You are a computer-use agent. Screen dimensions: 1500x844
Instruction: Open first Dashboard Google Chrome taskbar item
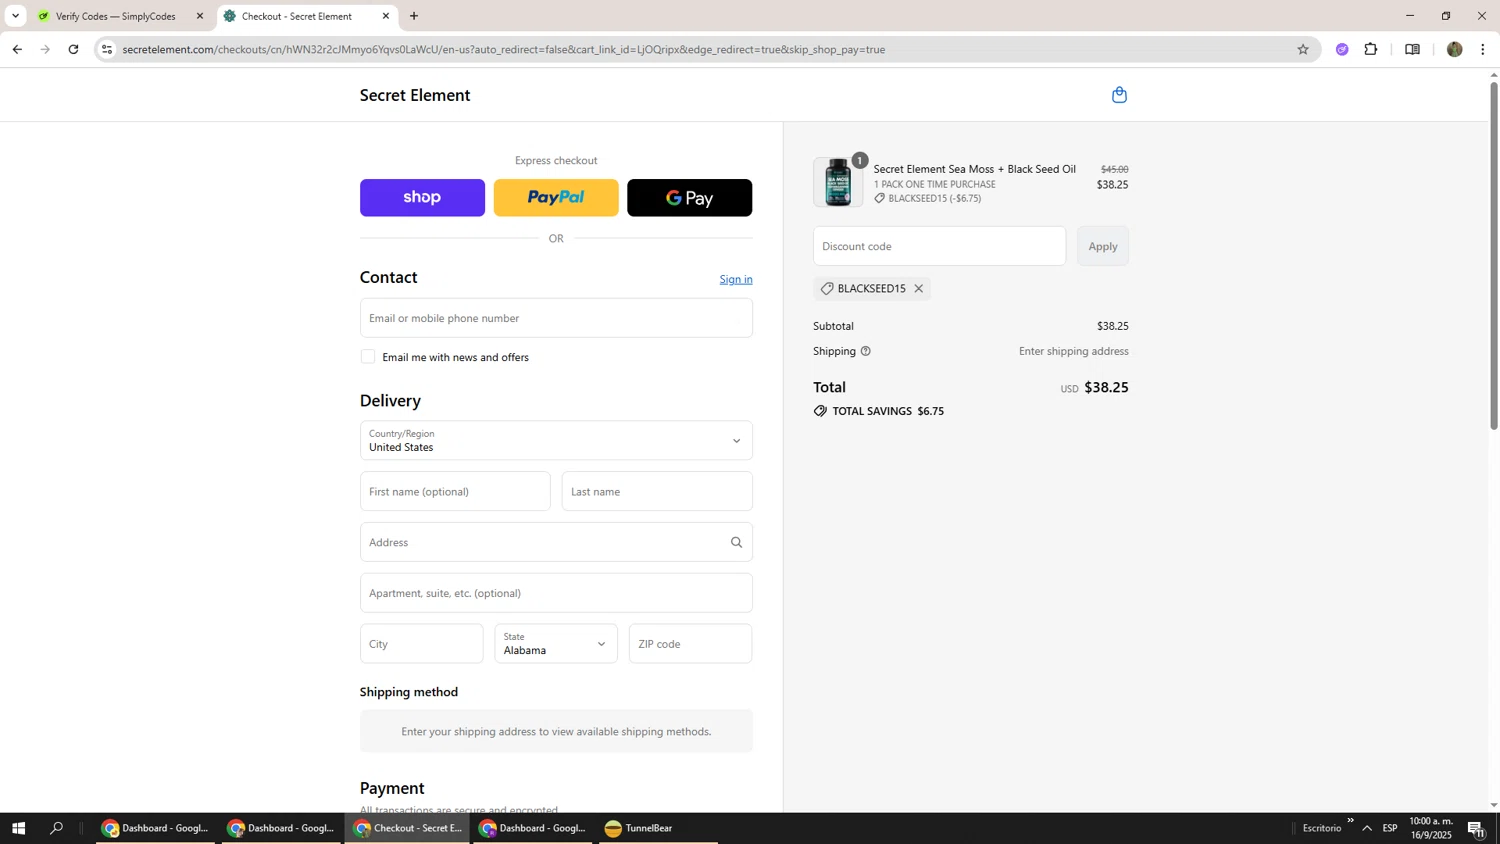155,828
